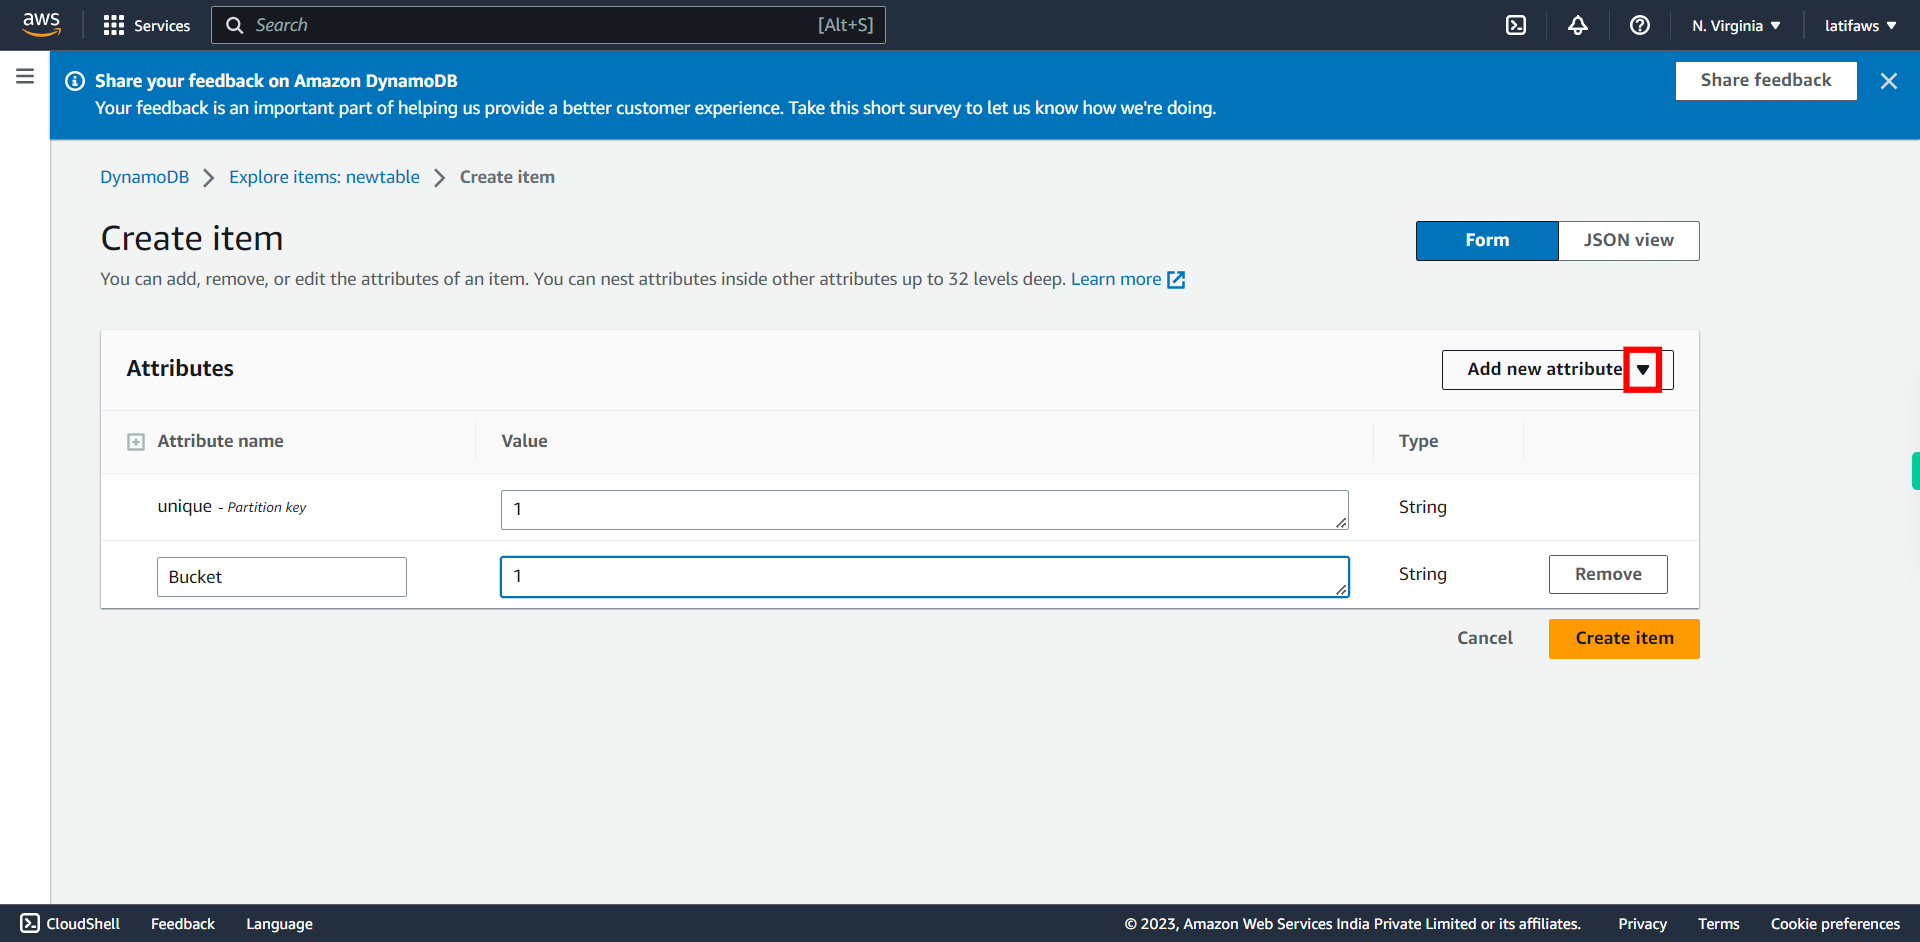Open the Services grid menu
This screenshot has height=942, width=1920.
coord(146,25)
